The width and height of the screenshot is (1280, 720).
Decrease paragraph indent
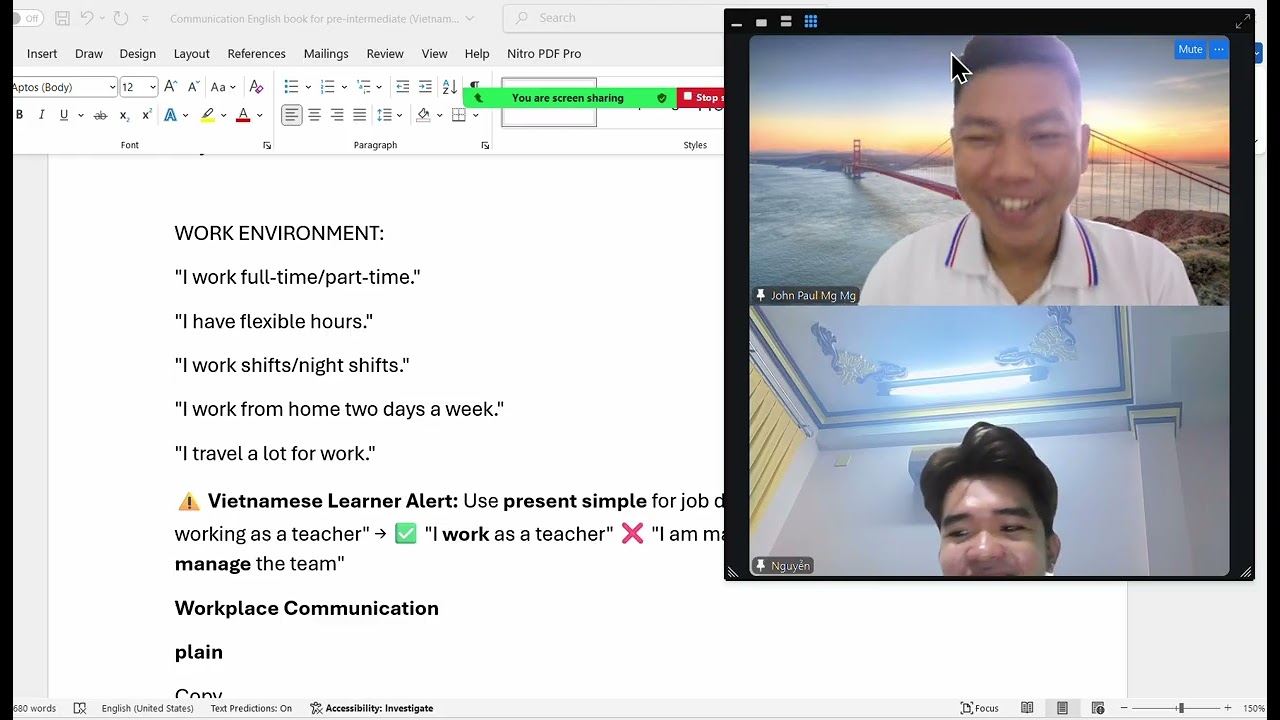(x=403, y=87)
